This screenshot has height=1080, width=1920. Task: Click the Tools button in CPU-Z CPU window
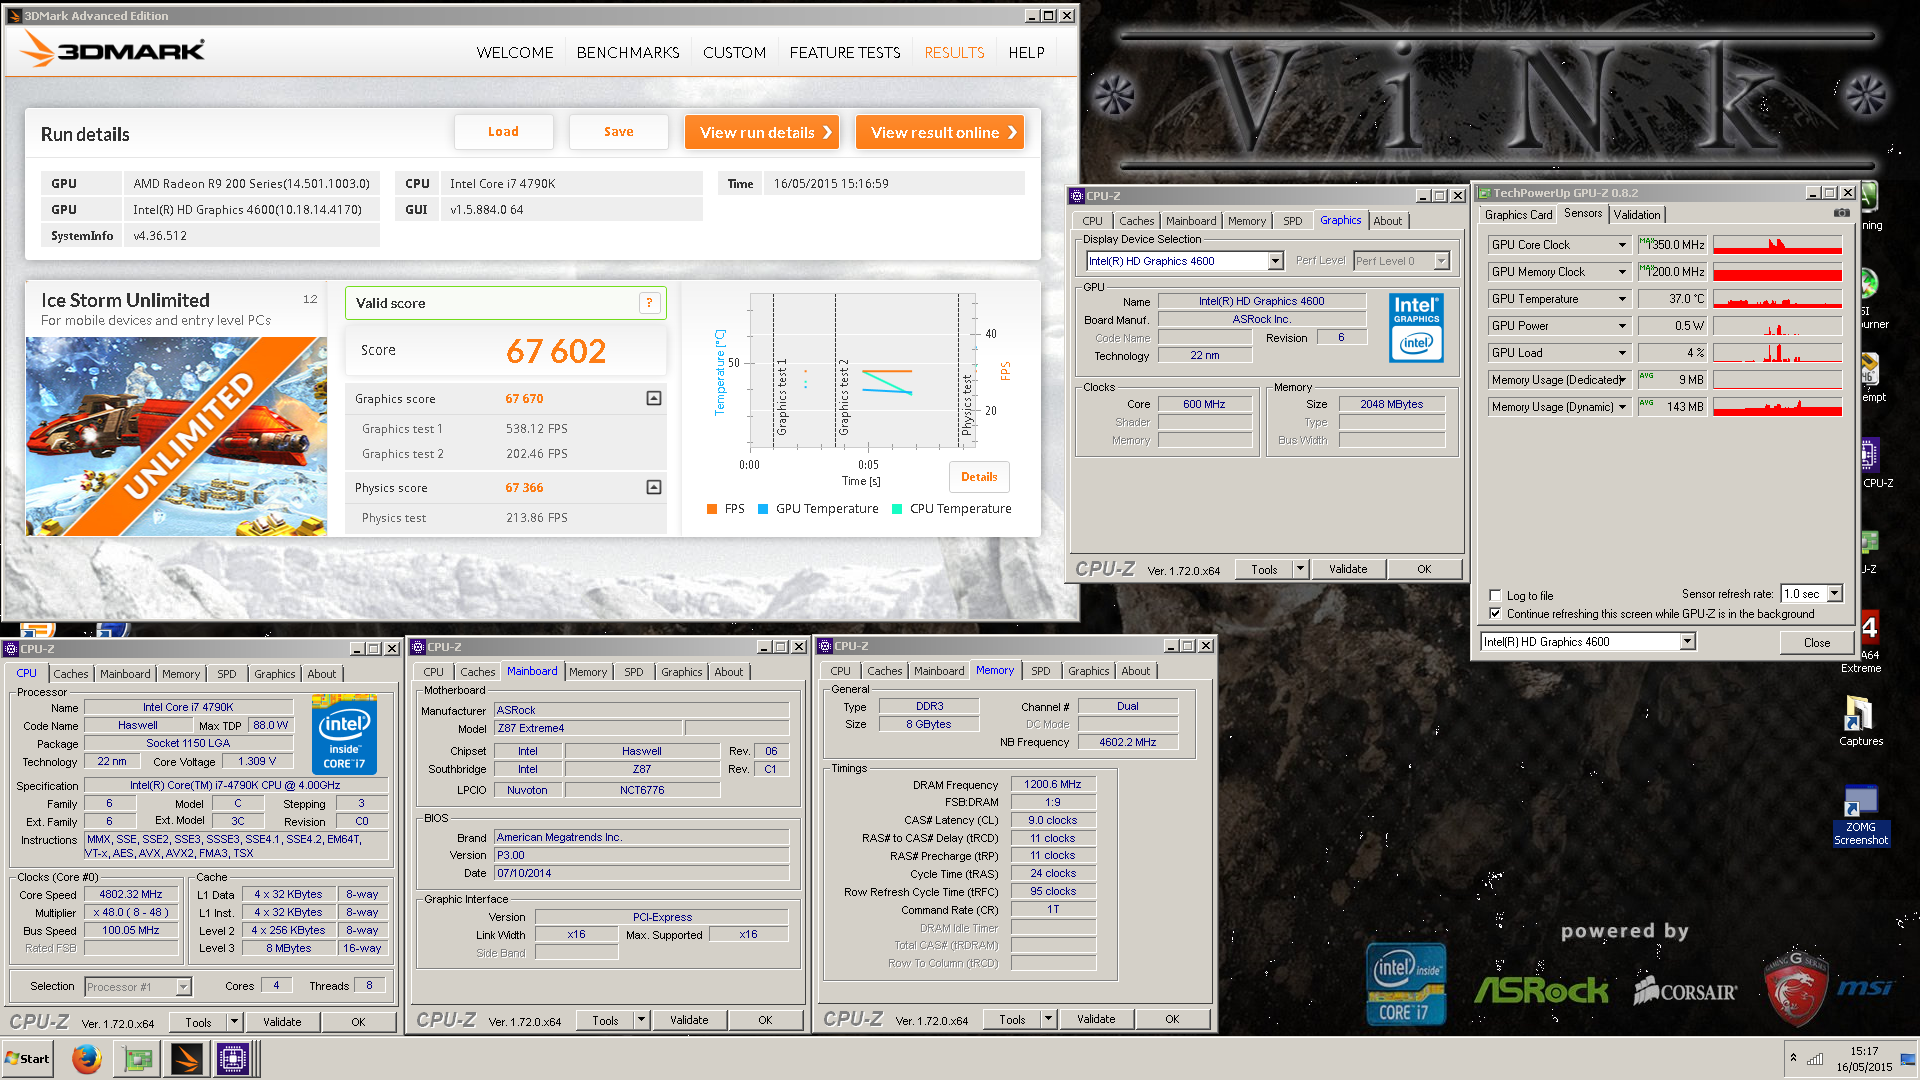click(198, 1022)
